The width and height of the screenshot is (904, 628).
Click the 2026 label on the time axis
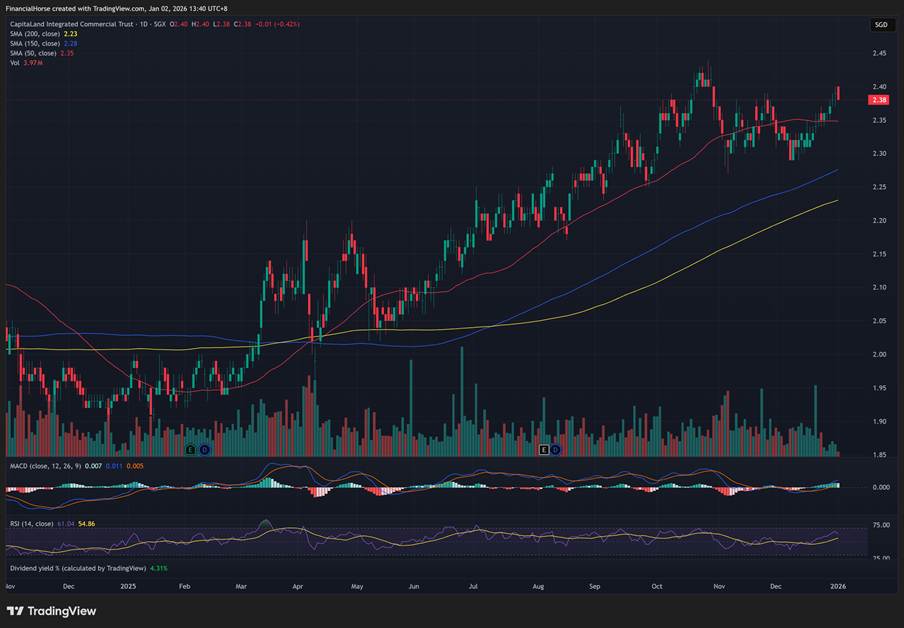pos(838,586)
